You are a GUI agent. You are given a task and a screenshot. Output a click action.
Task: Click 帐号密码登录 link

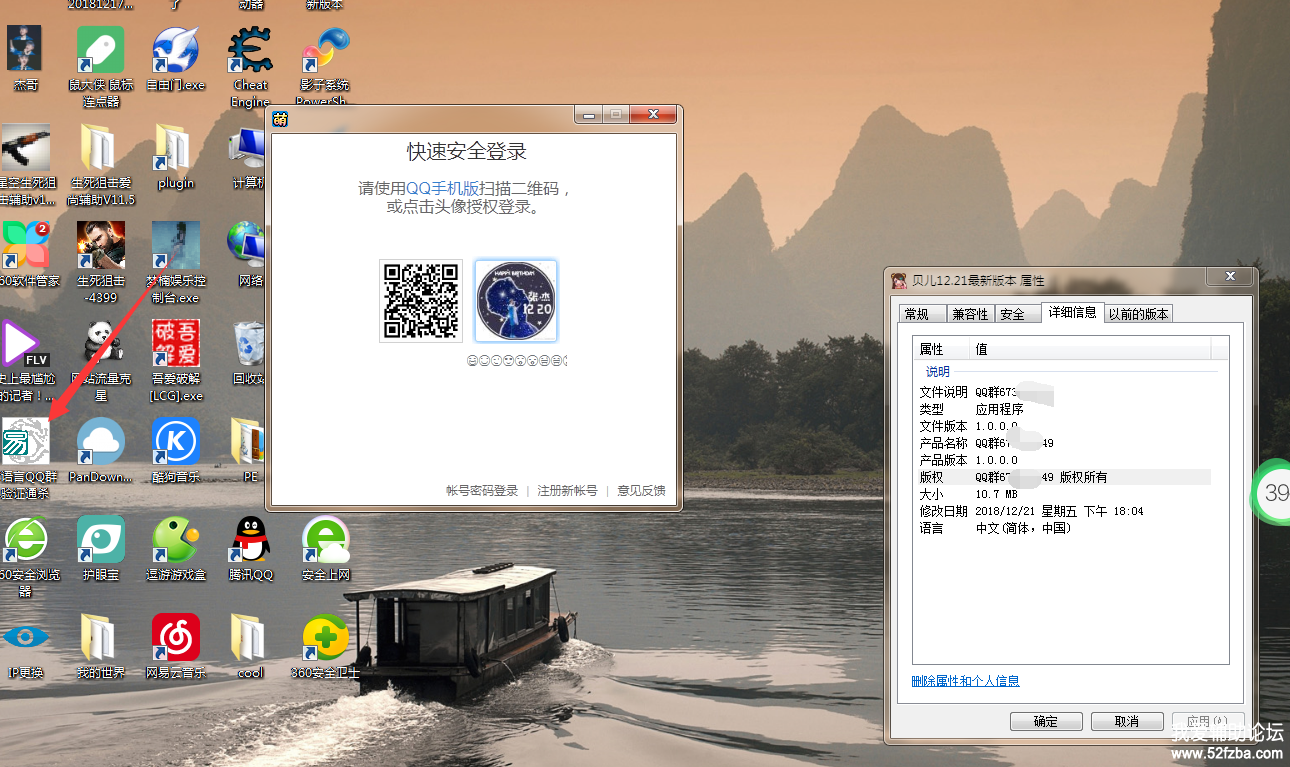coord(482,491)
